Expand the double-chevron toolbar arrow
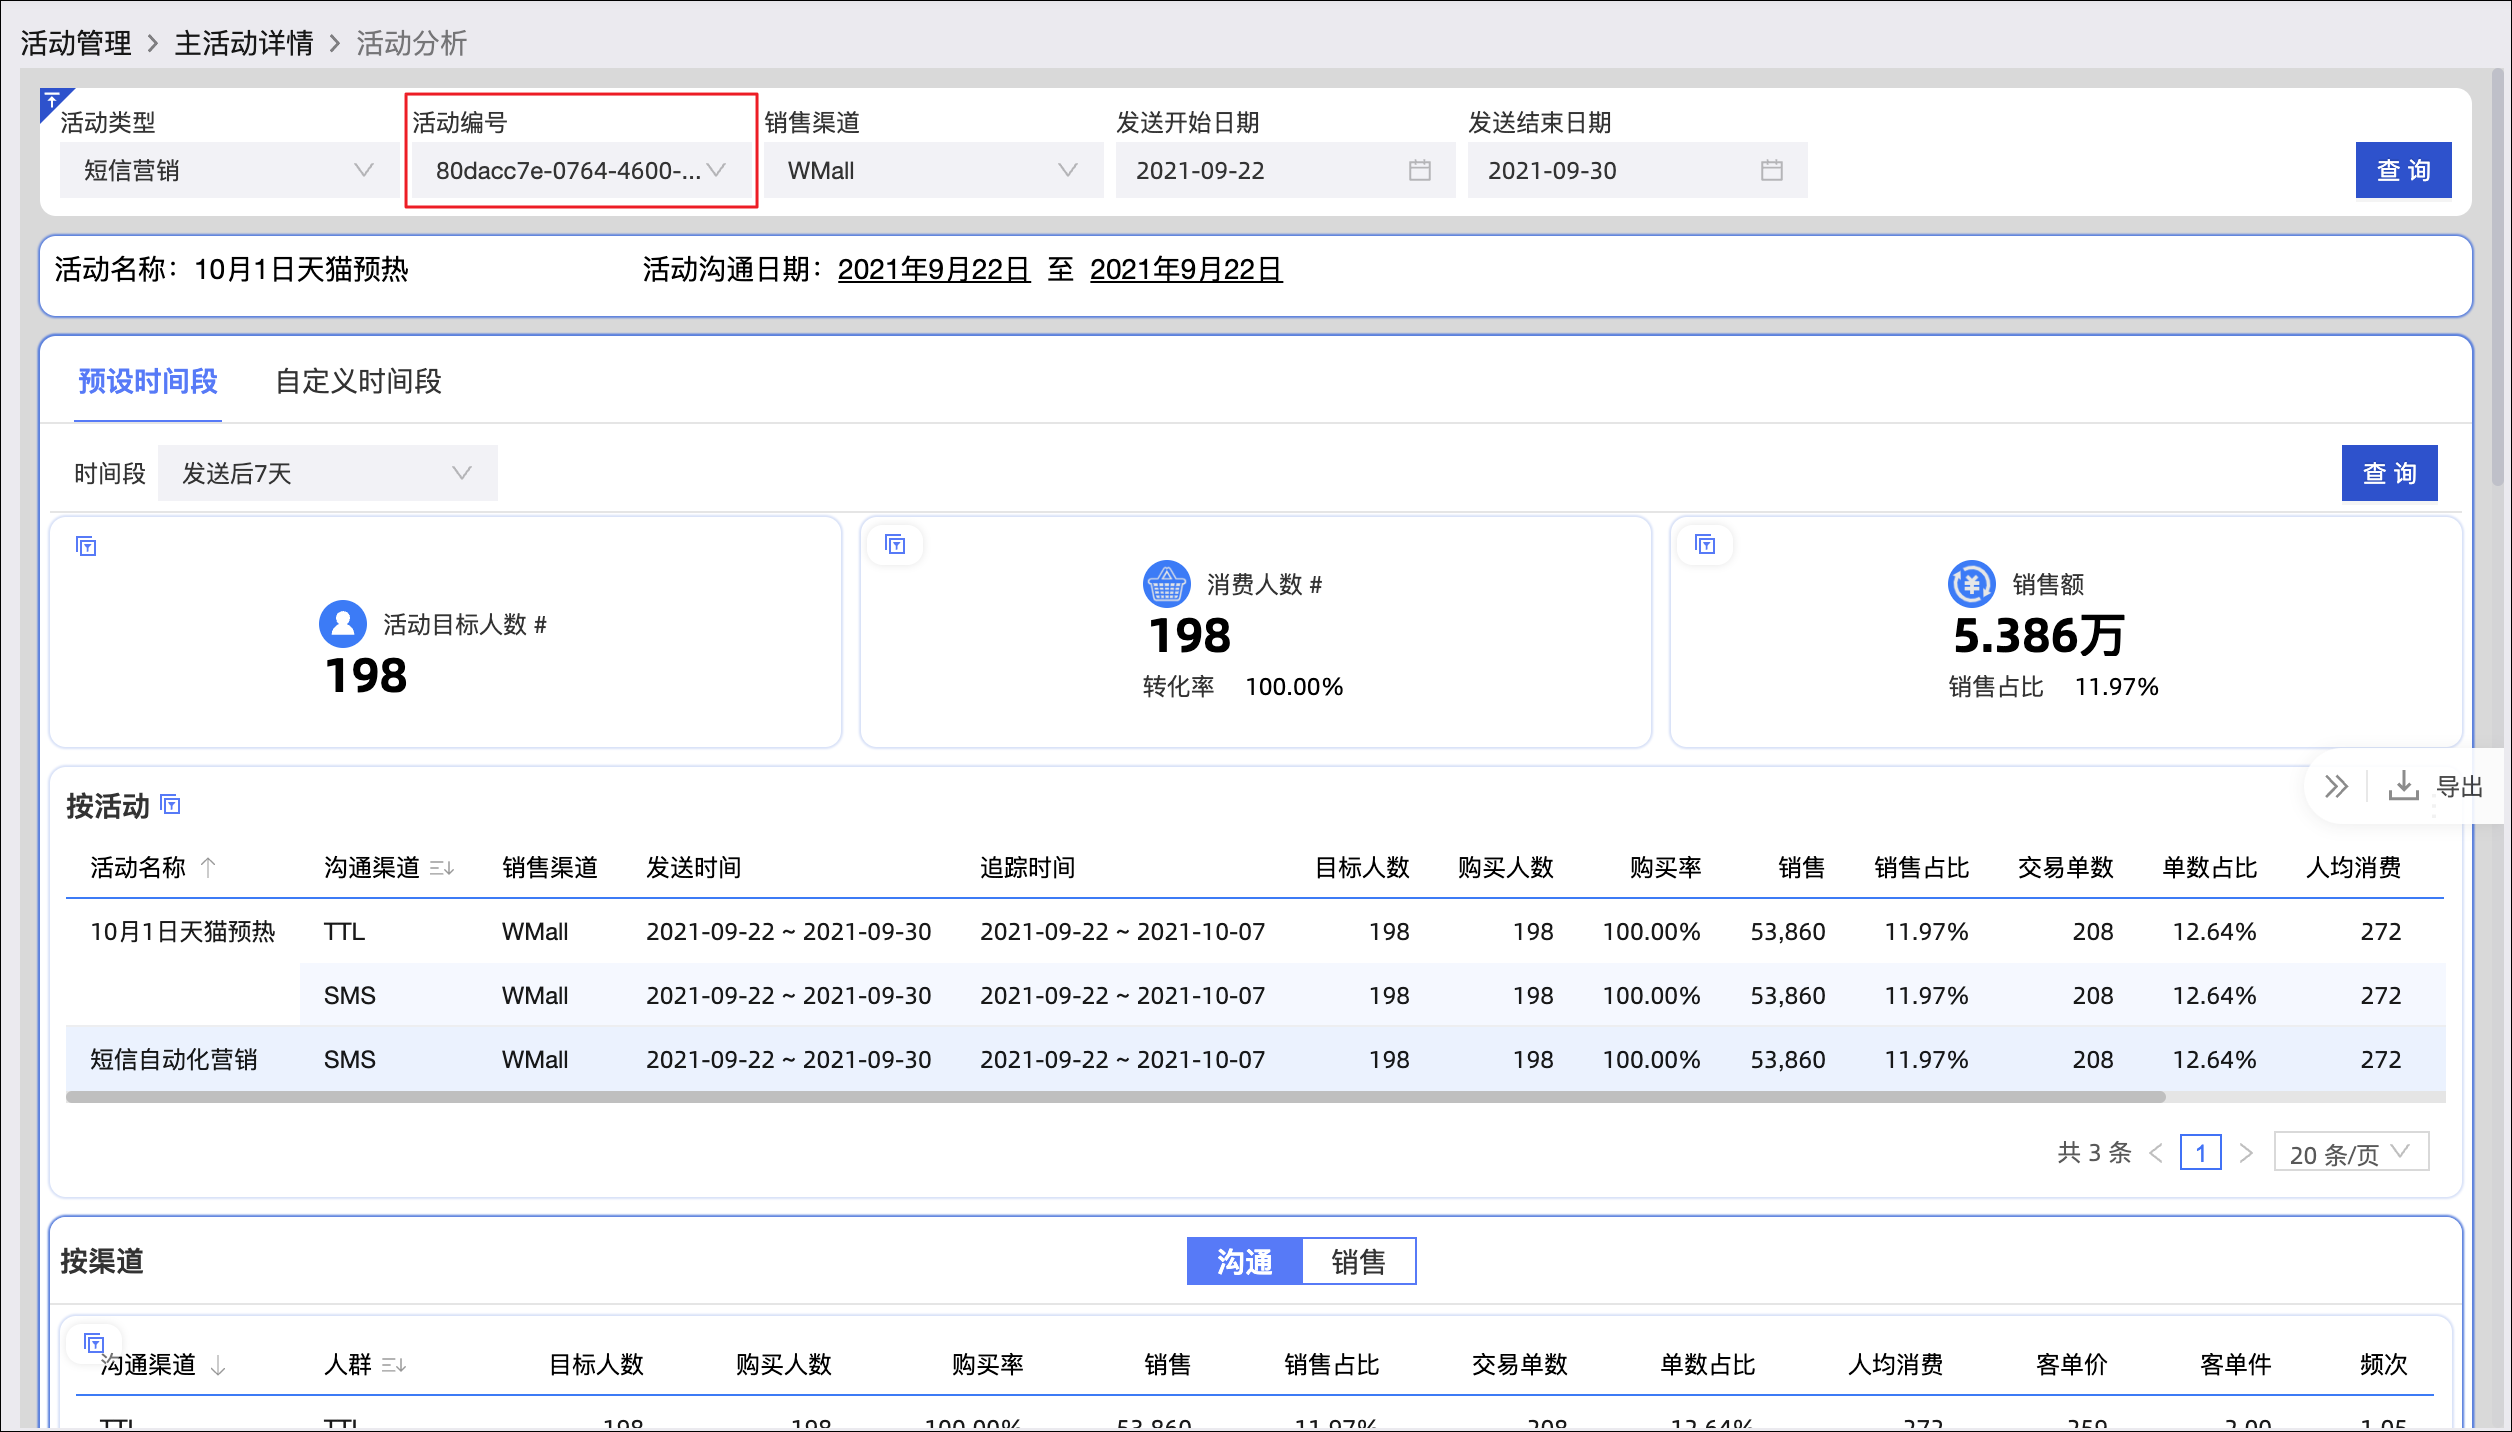The height and width of the screenshot is (1432, 2512). (x=2336, y=787)
